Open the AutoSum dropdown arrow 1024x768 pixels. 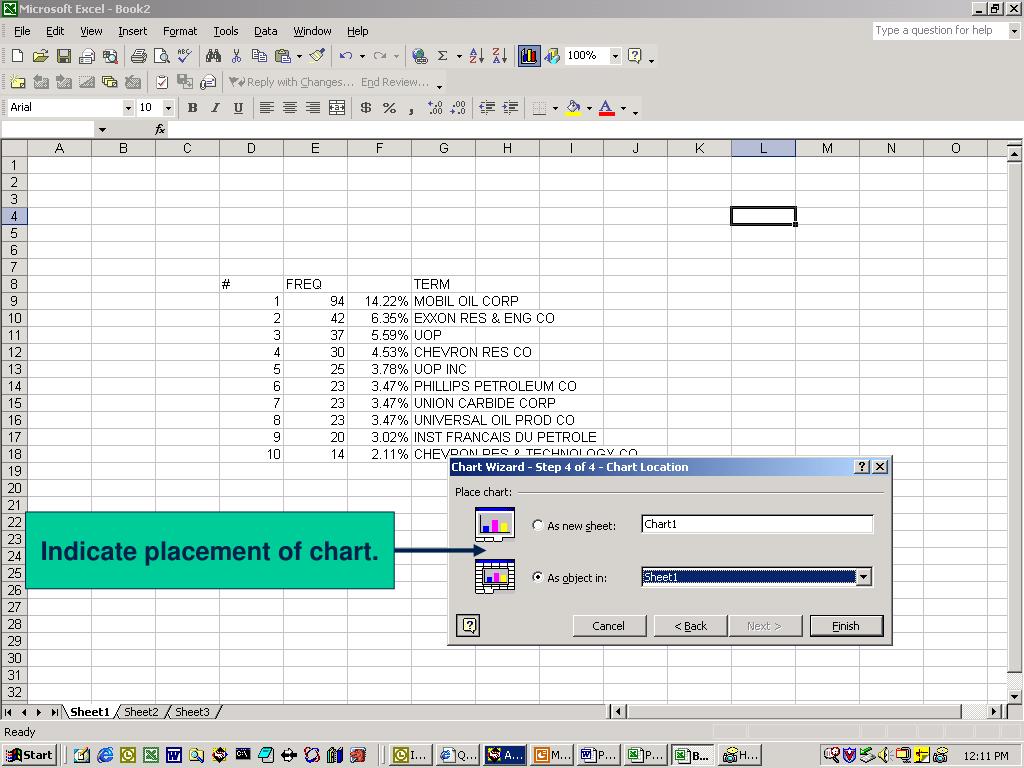(458, 56)
